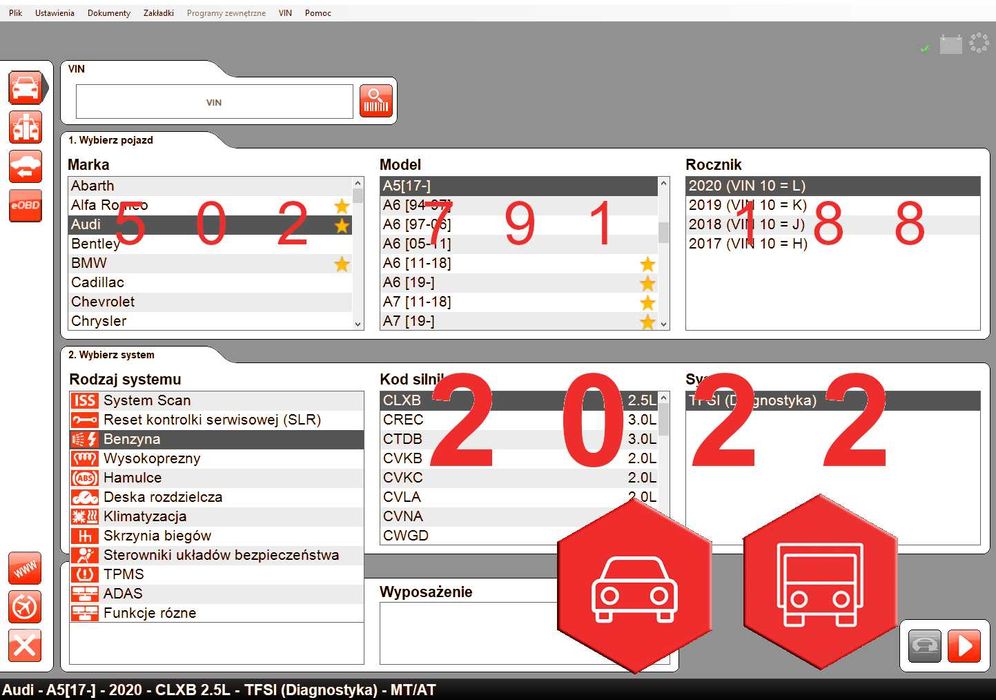
Task: Open the car vehicle selection sidebar icon
Action: [x=25, y=88]
